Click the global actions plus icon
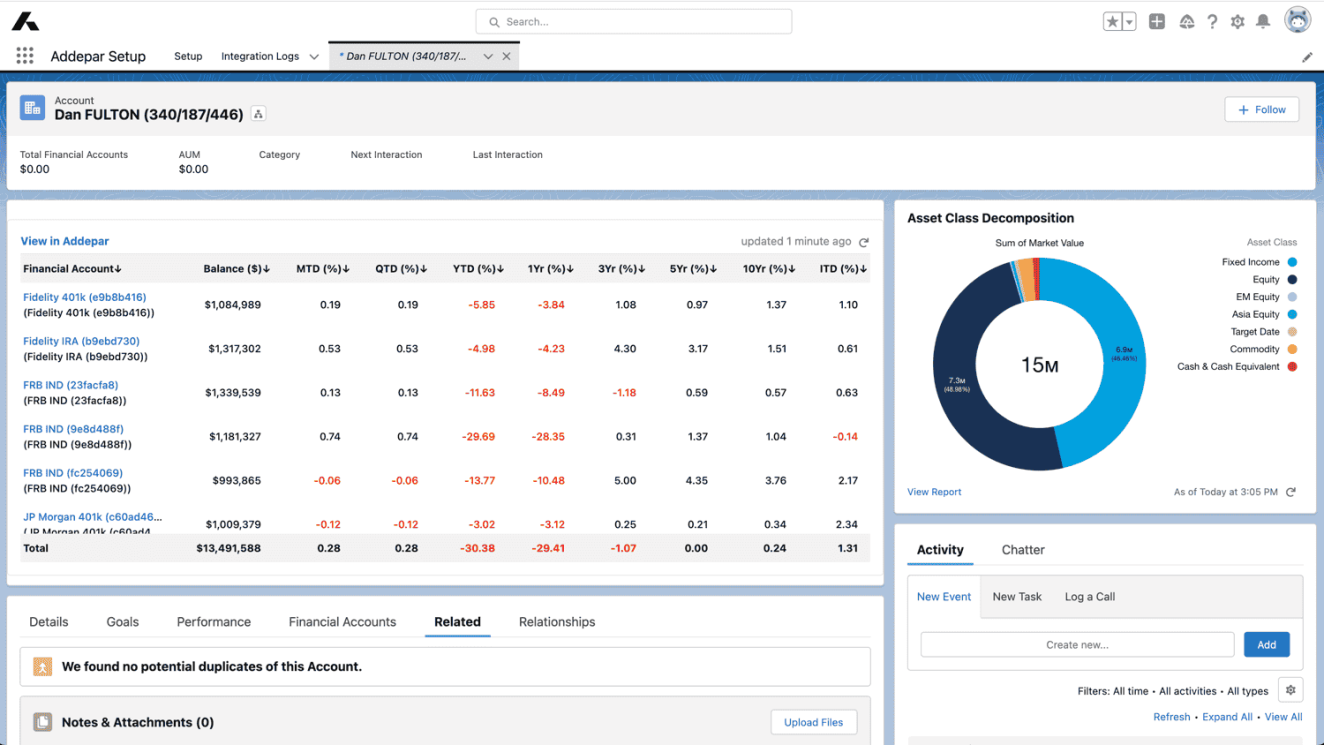The image size is (1324, 745). click(x=1158, y=20)
